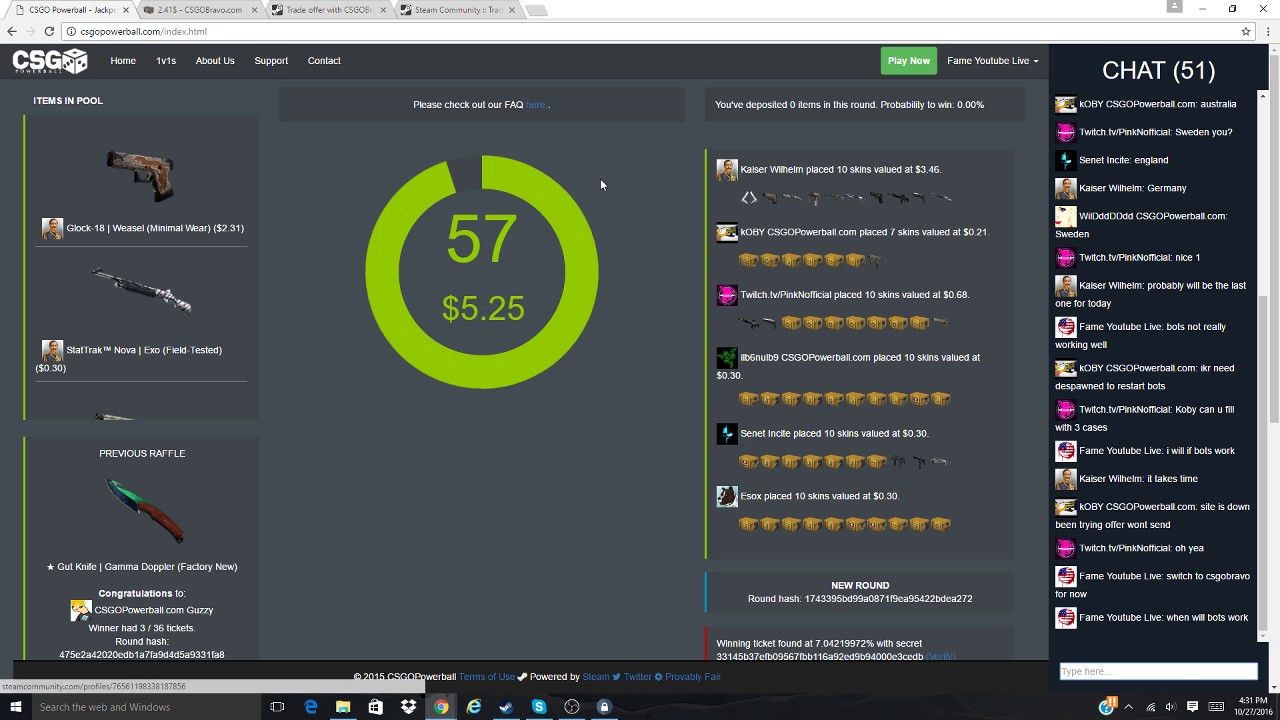Go back using browser back arrow

tap(12, 31)
